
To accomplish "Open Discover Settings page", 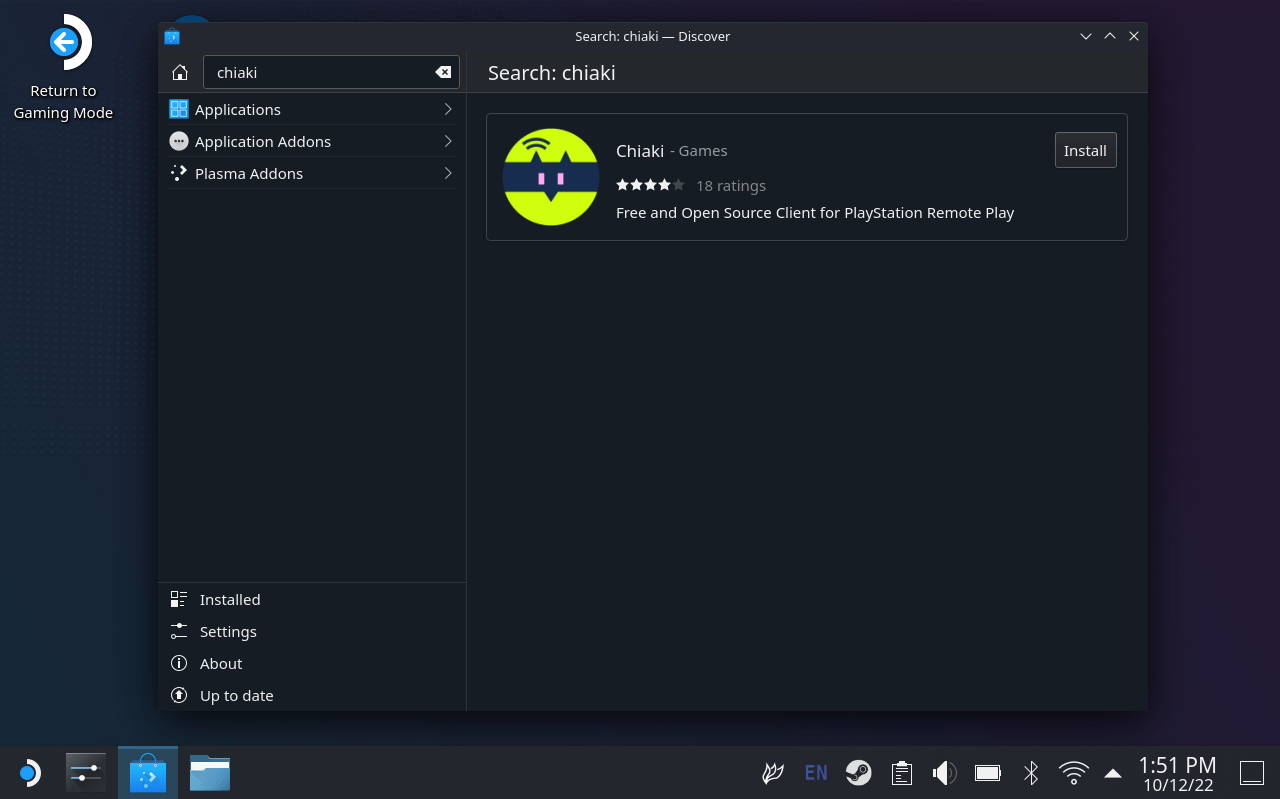I will click(x=312, y=631).
